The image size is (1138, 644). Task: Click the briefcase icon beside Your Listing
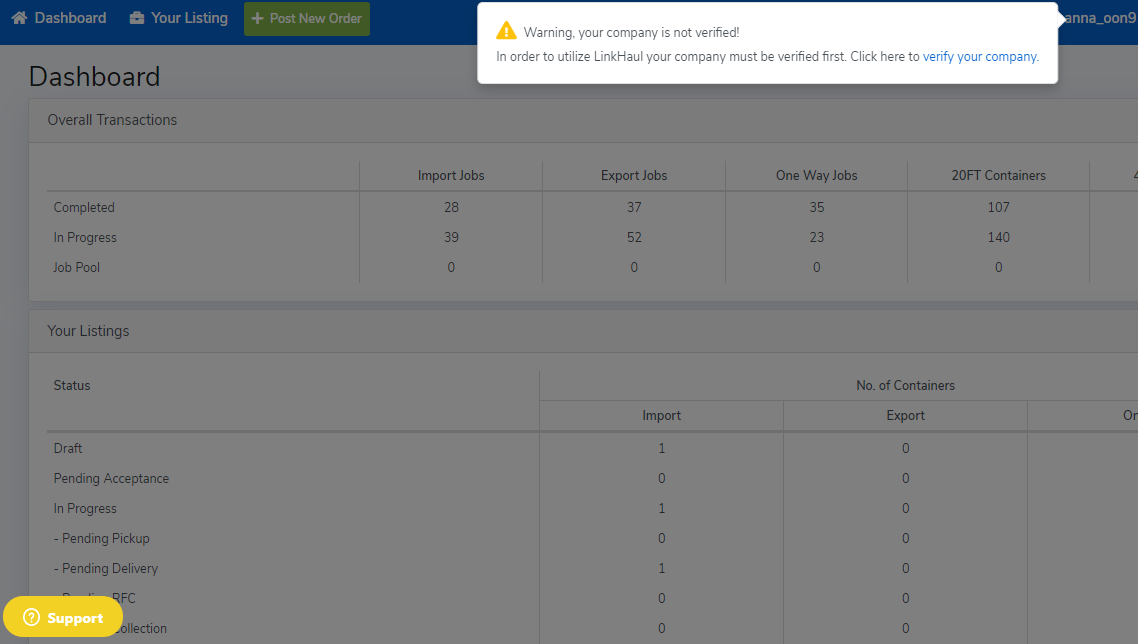coord(137,18)
